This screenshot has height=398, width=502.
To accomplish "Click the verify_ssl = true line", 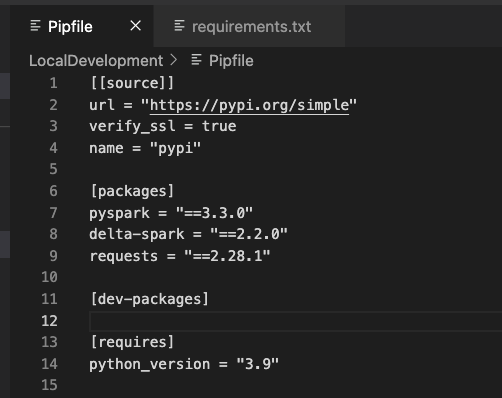I will click(x=163, y=126).
